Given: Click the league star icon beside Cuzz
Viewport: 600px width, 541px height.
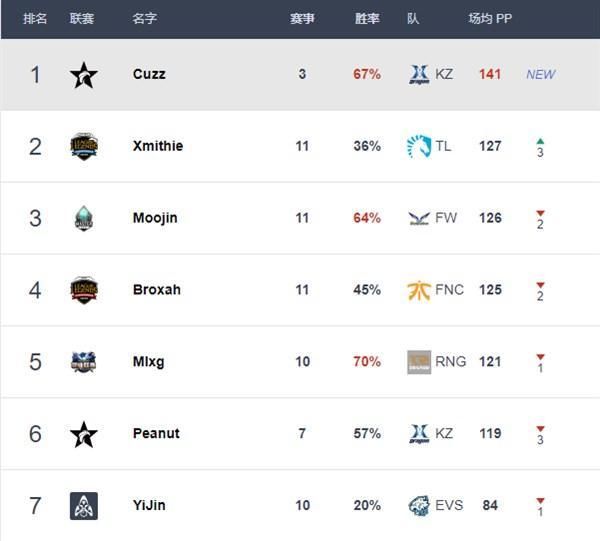Looking at the screenshot, I should [84, 74].
